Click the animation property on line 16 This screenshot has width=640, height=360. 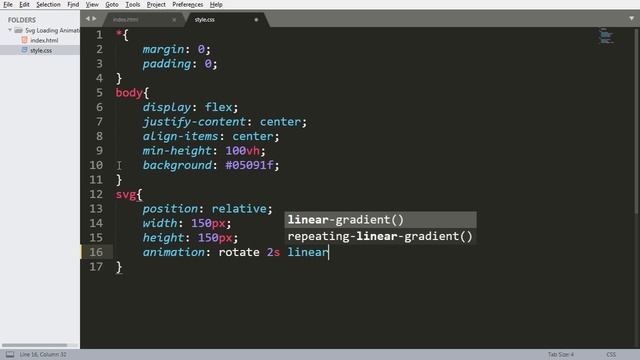pyautogui.click(x=173, y=252)
